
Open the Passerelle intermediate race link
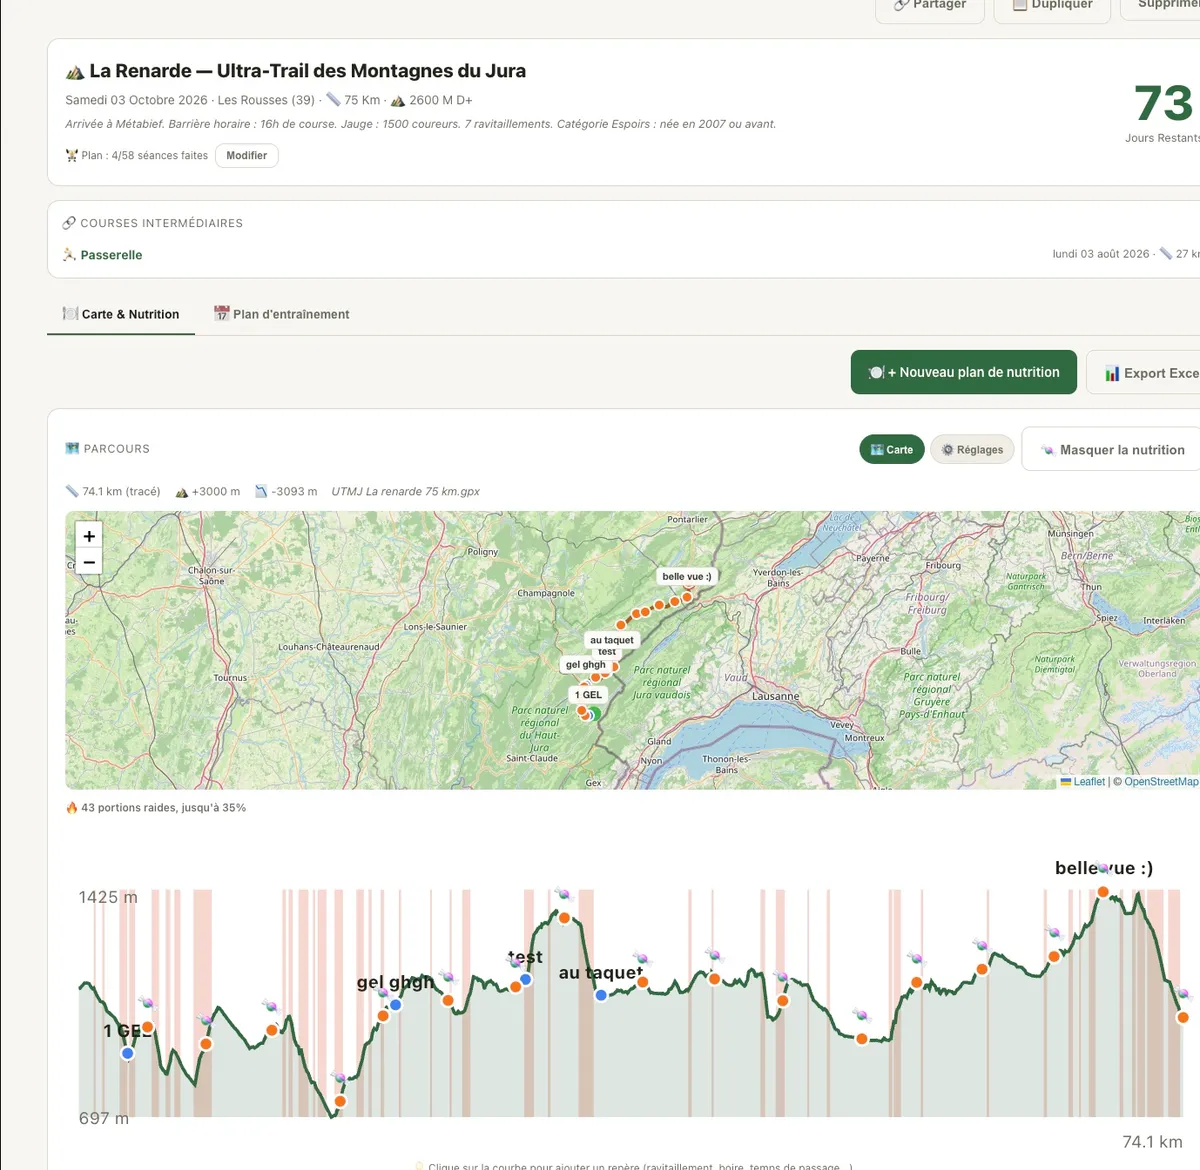[111, 255]
